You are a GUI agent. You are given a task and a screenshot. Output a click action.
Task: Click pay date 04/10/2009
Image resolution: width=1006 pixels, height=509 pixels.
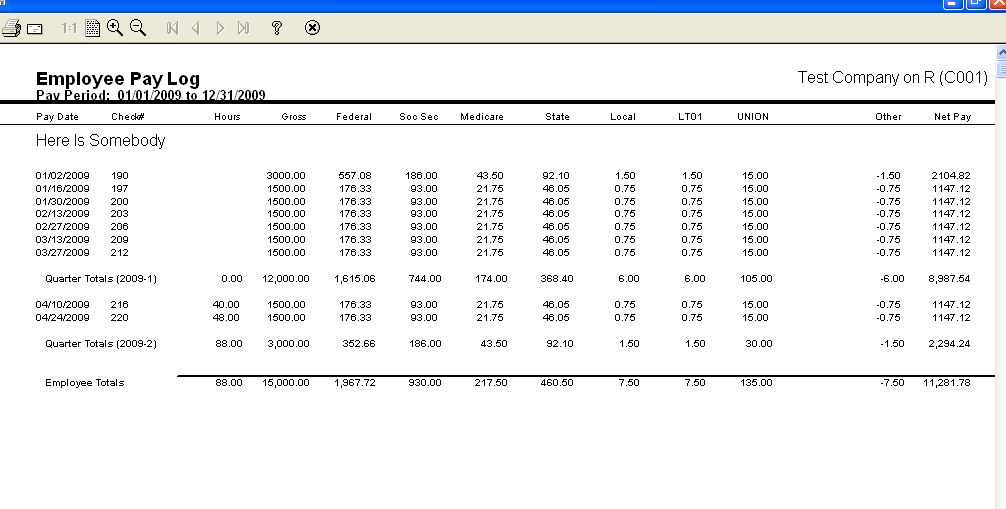(x=62, y=305)
